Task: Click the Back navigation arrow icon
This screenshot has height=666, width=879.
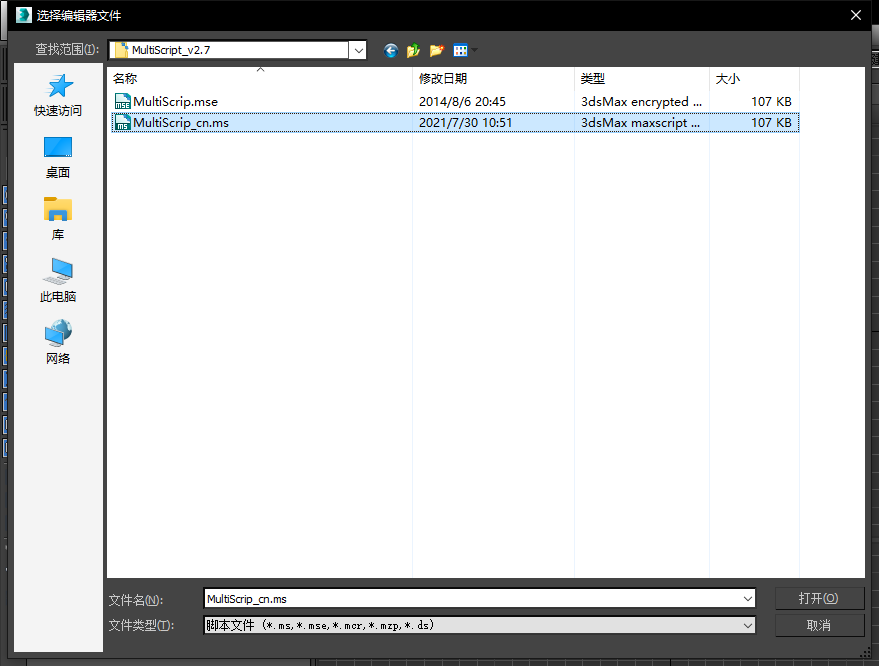Action: tap(390, 50)
